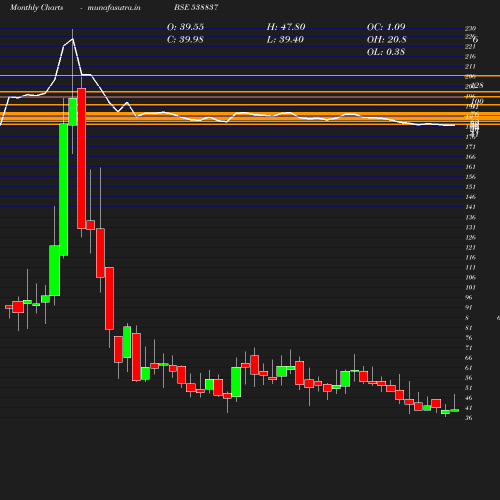Click the 136 price axis label
The width and height of the screenshot is (500, 500).
tap(470, 218)
